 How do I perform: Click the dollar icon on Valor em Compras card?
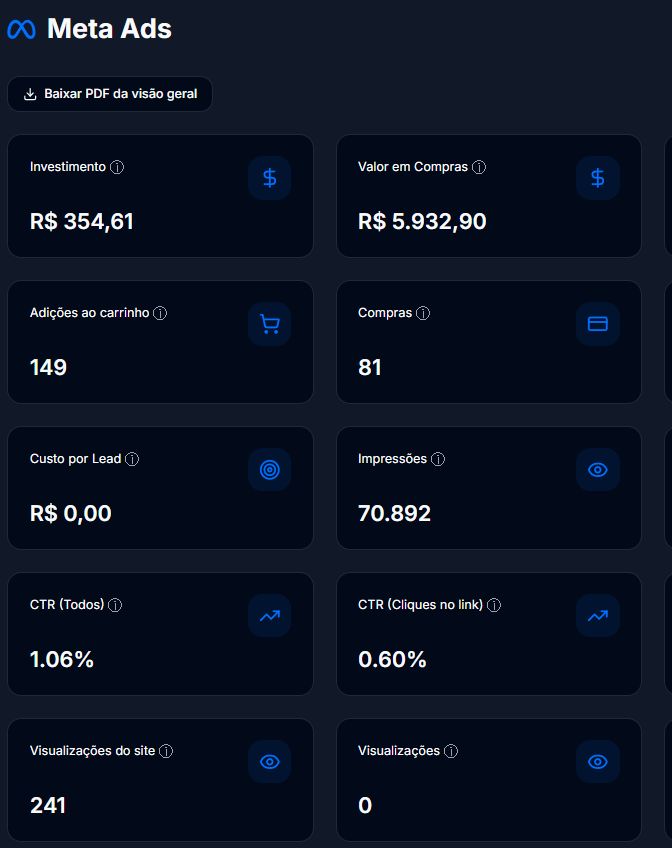pyautogui.click(x=597, y=178)
